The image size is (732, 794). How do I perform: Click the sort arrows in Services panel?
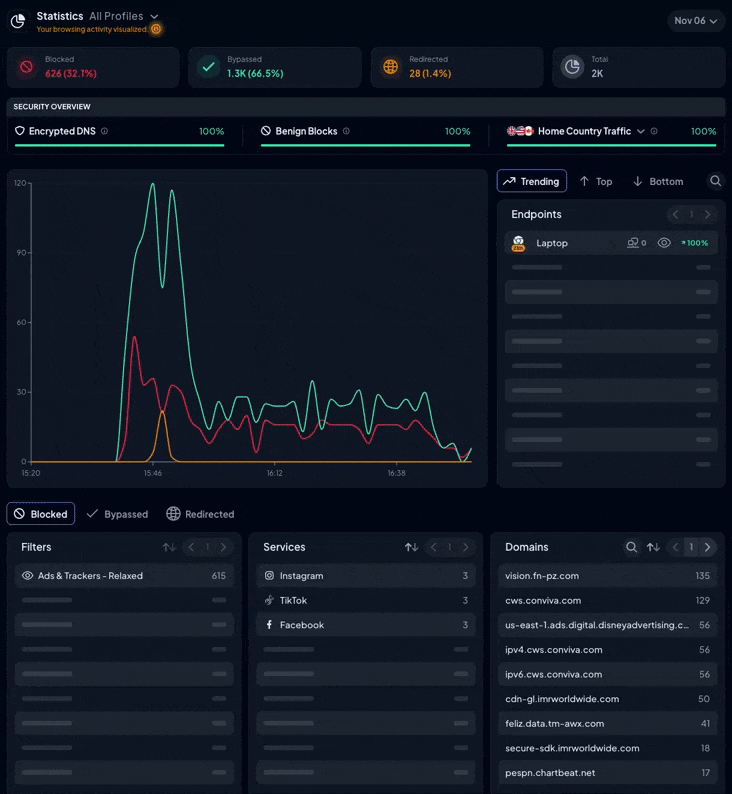pyautogui.click(x=411, y=547)
